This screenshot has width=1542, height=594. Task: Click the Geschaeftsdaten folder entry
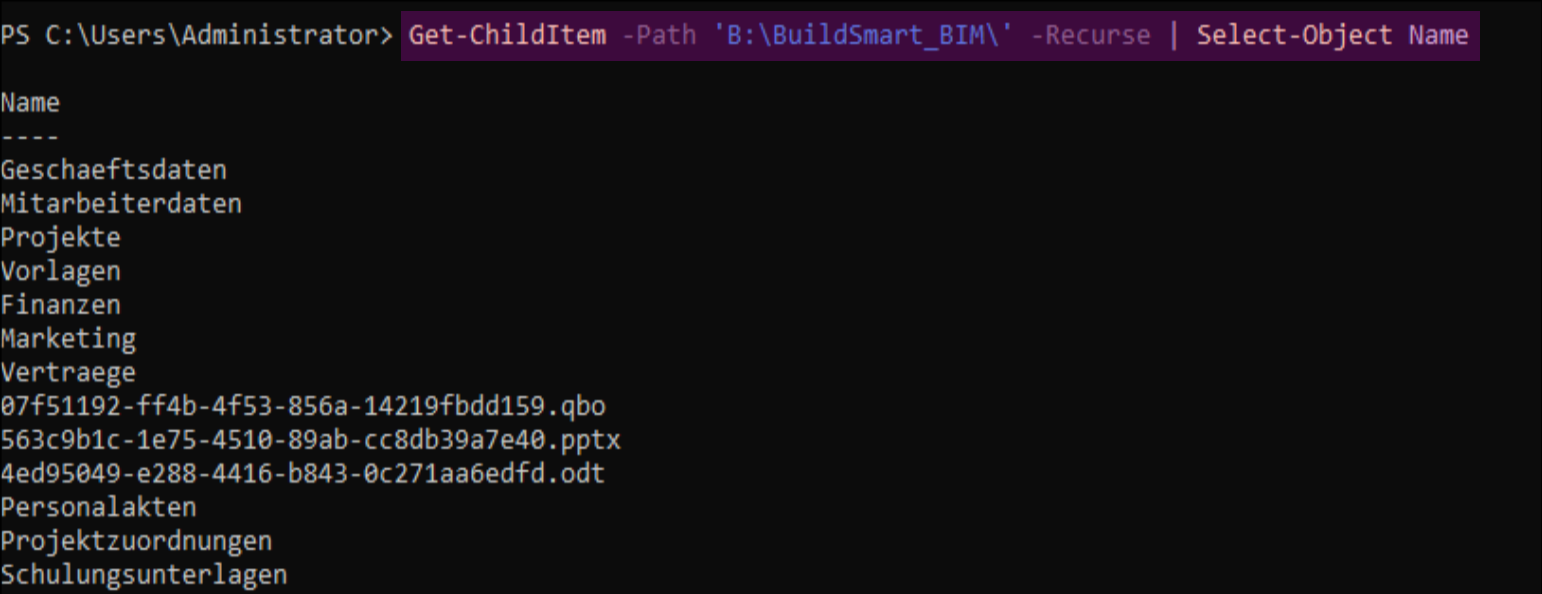point(113,170)
